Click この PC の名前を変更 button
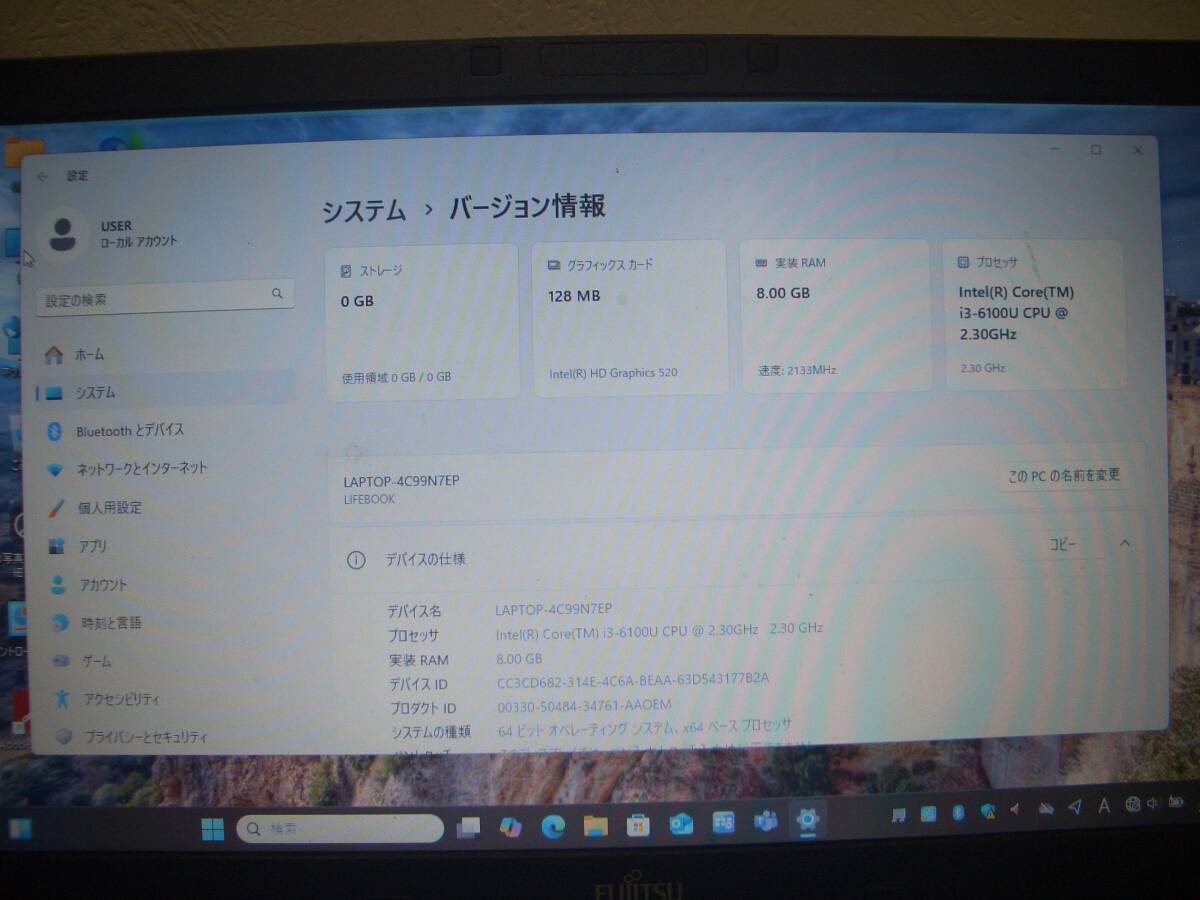This screenshot has height=900, width=1200. [x=1064, y=476]
